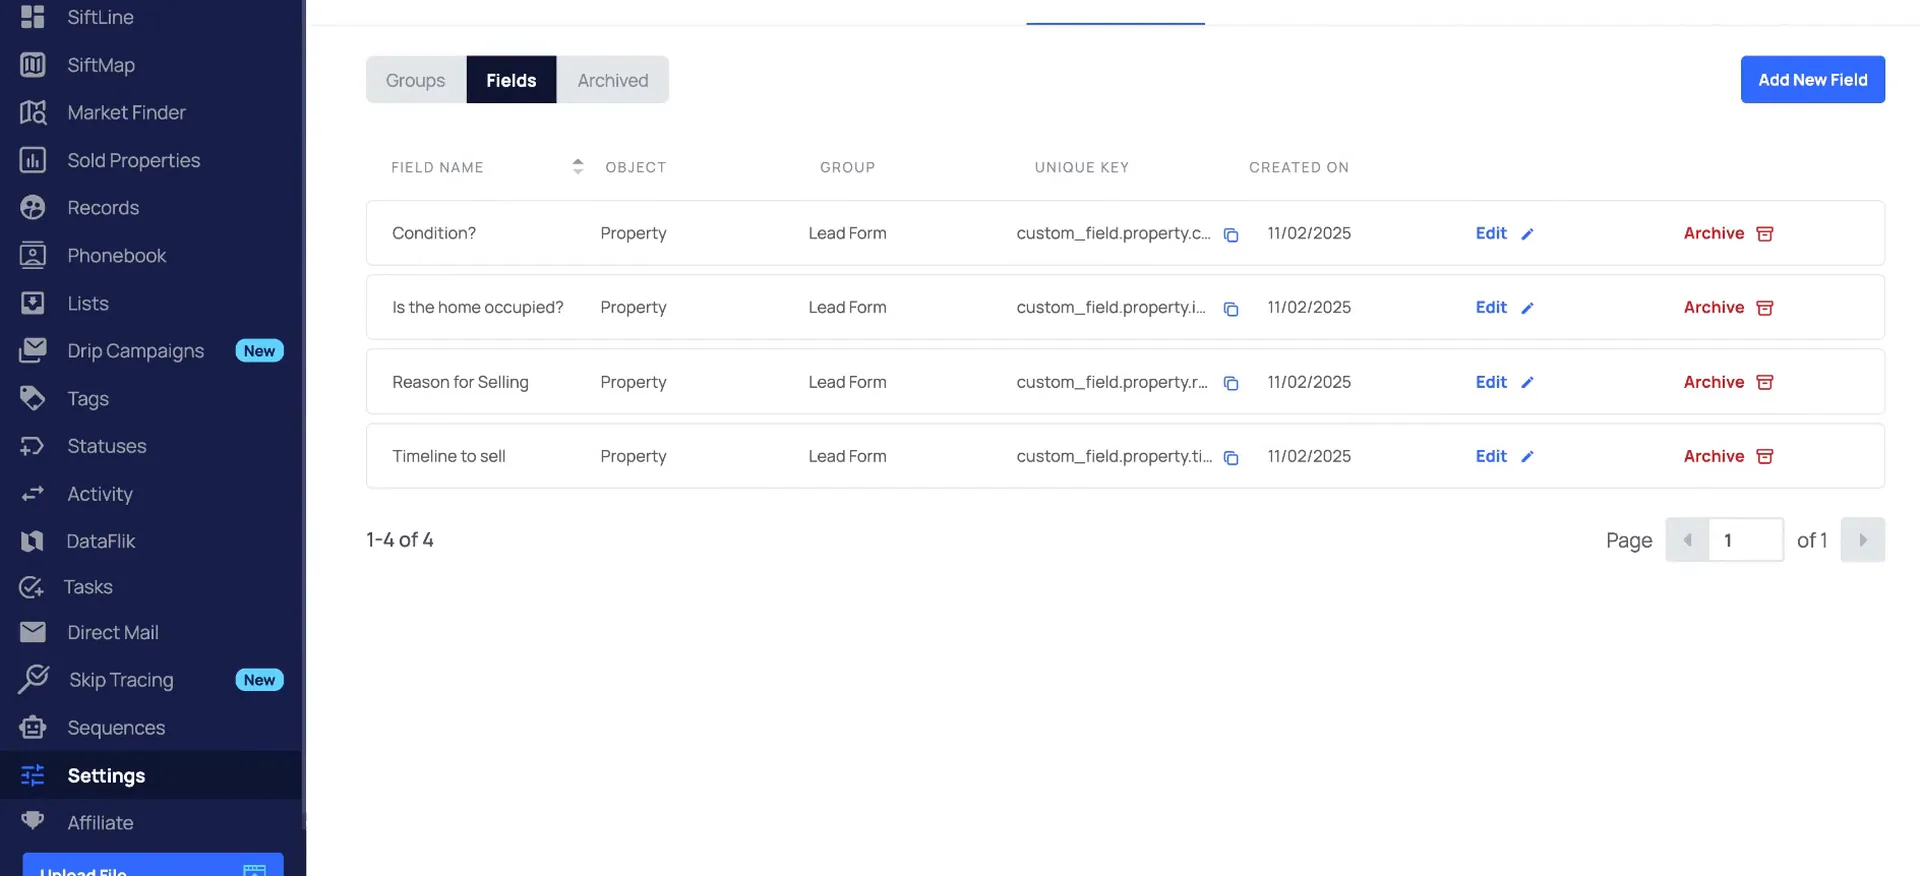Copy unique key for Is the home occupied?

[1231, 309]
